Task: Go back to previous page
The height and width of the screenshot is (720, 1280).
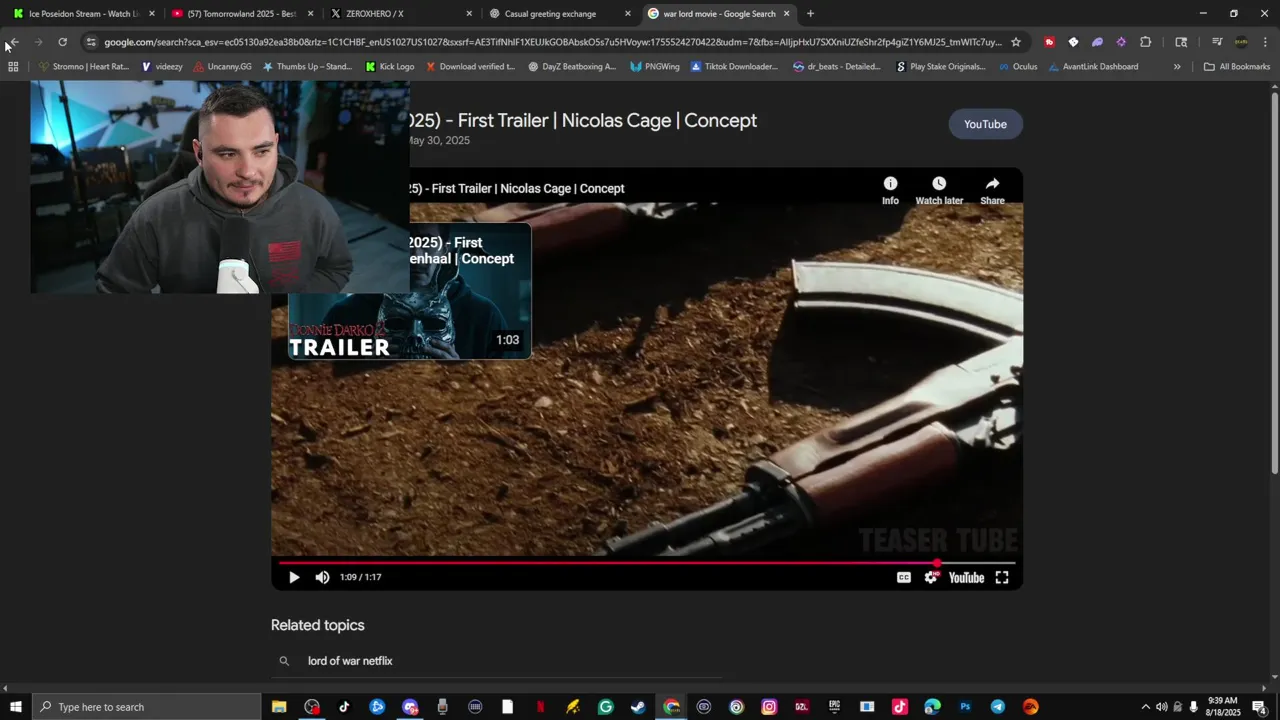Action: (x=13, y=42)
